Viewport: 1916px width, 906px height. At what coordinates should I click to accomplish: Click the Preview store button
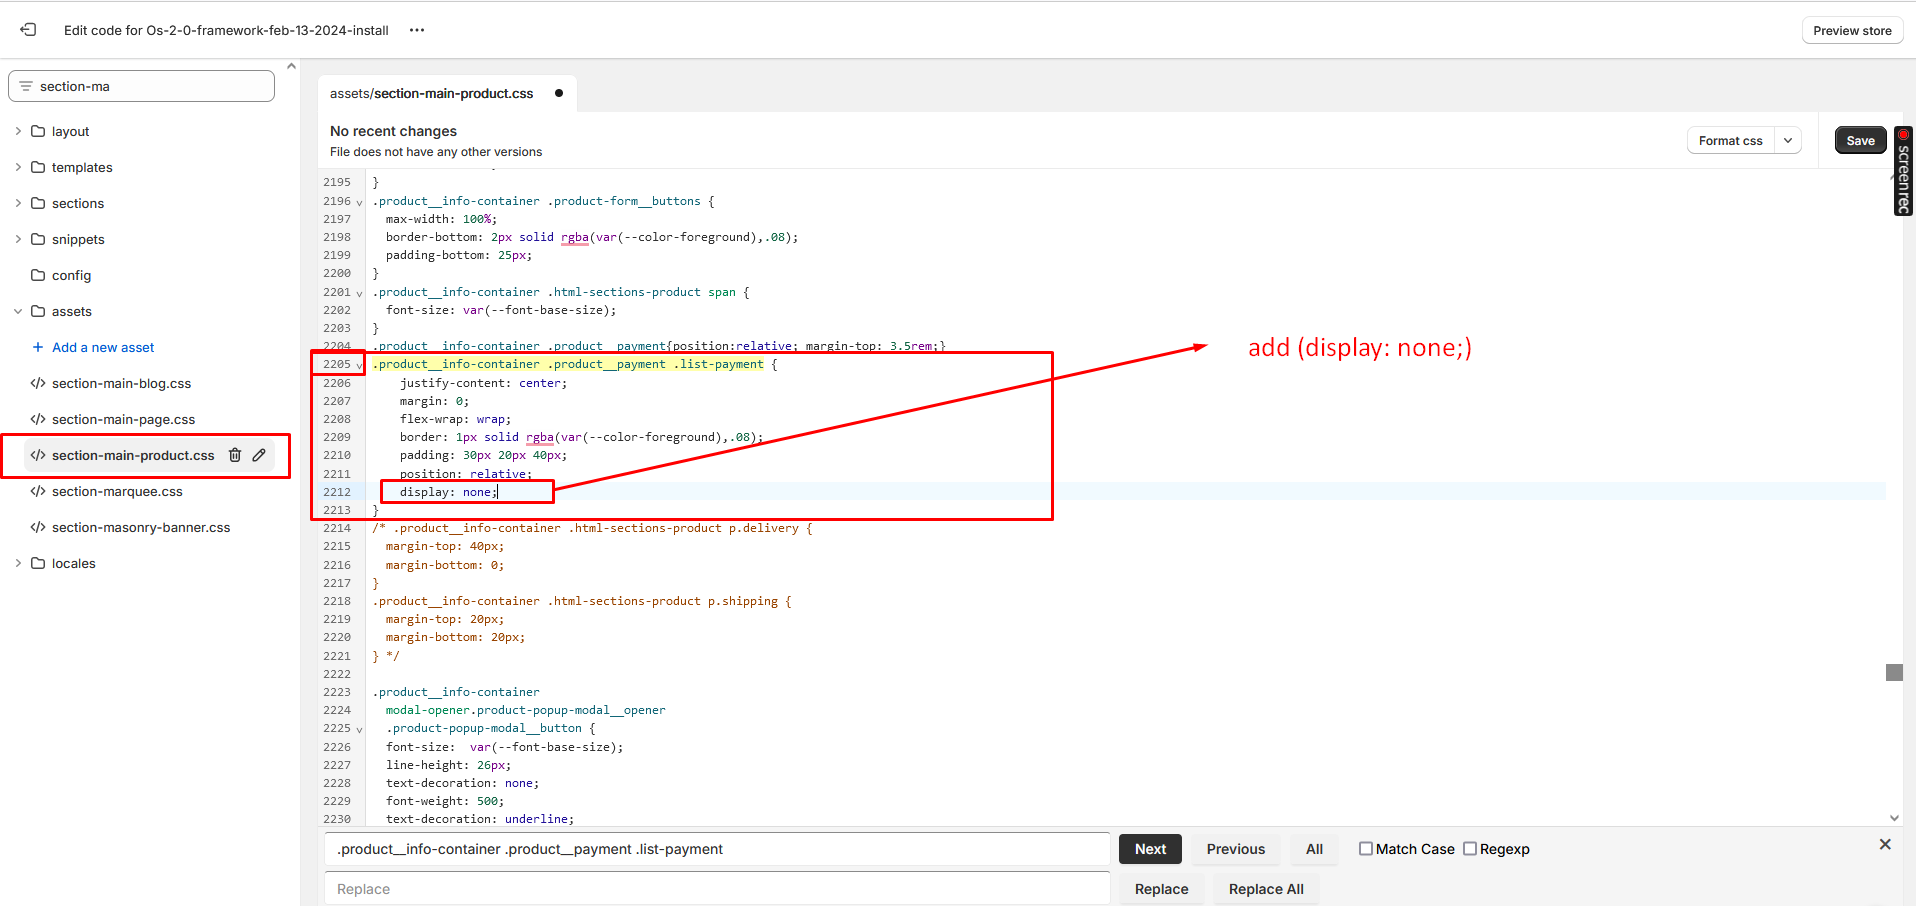pos(1852,30)
